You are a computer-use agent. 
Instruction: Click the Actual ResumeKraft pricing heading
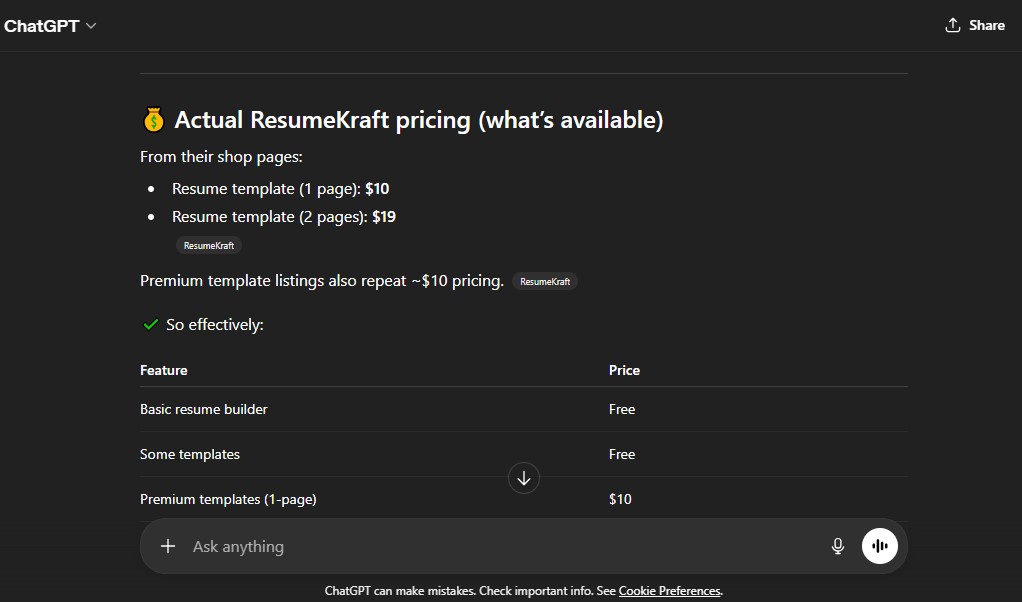click(x=418, y=119)
